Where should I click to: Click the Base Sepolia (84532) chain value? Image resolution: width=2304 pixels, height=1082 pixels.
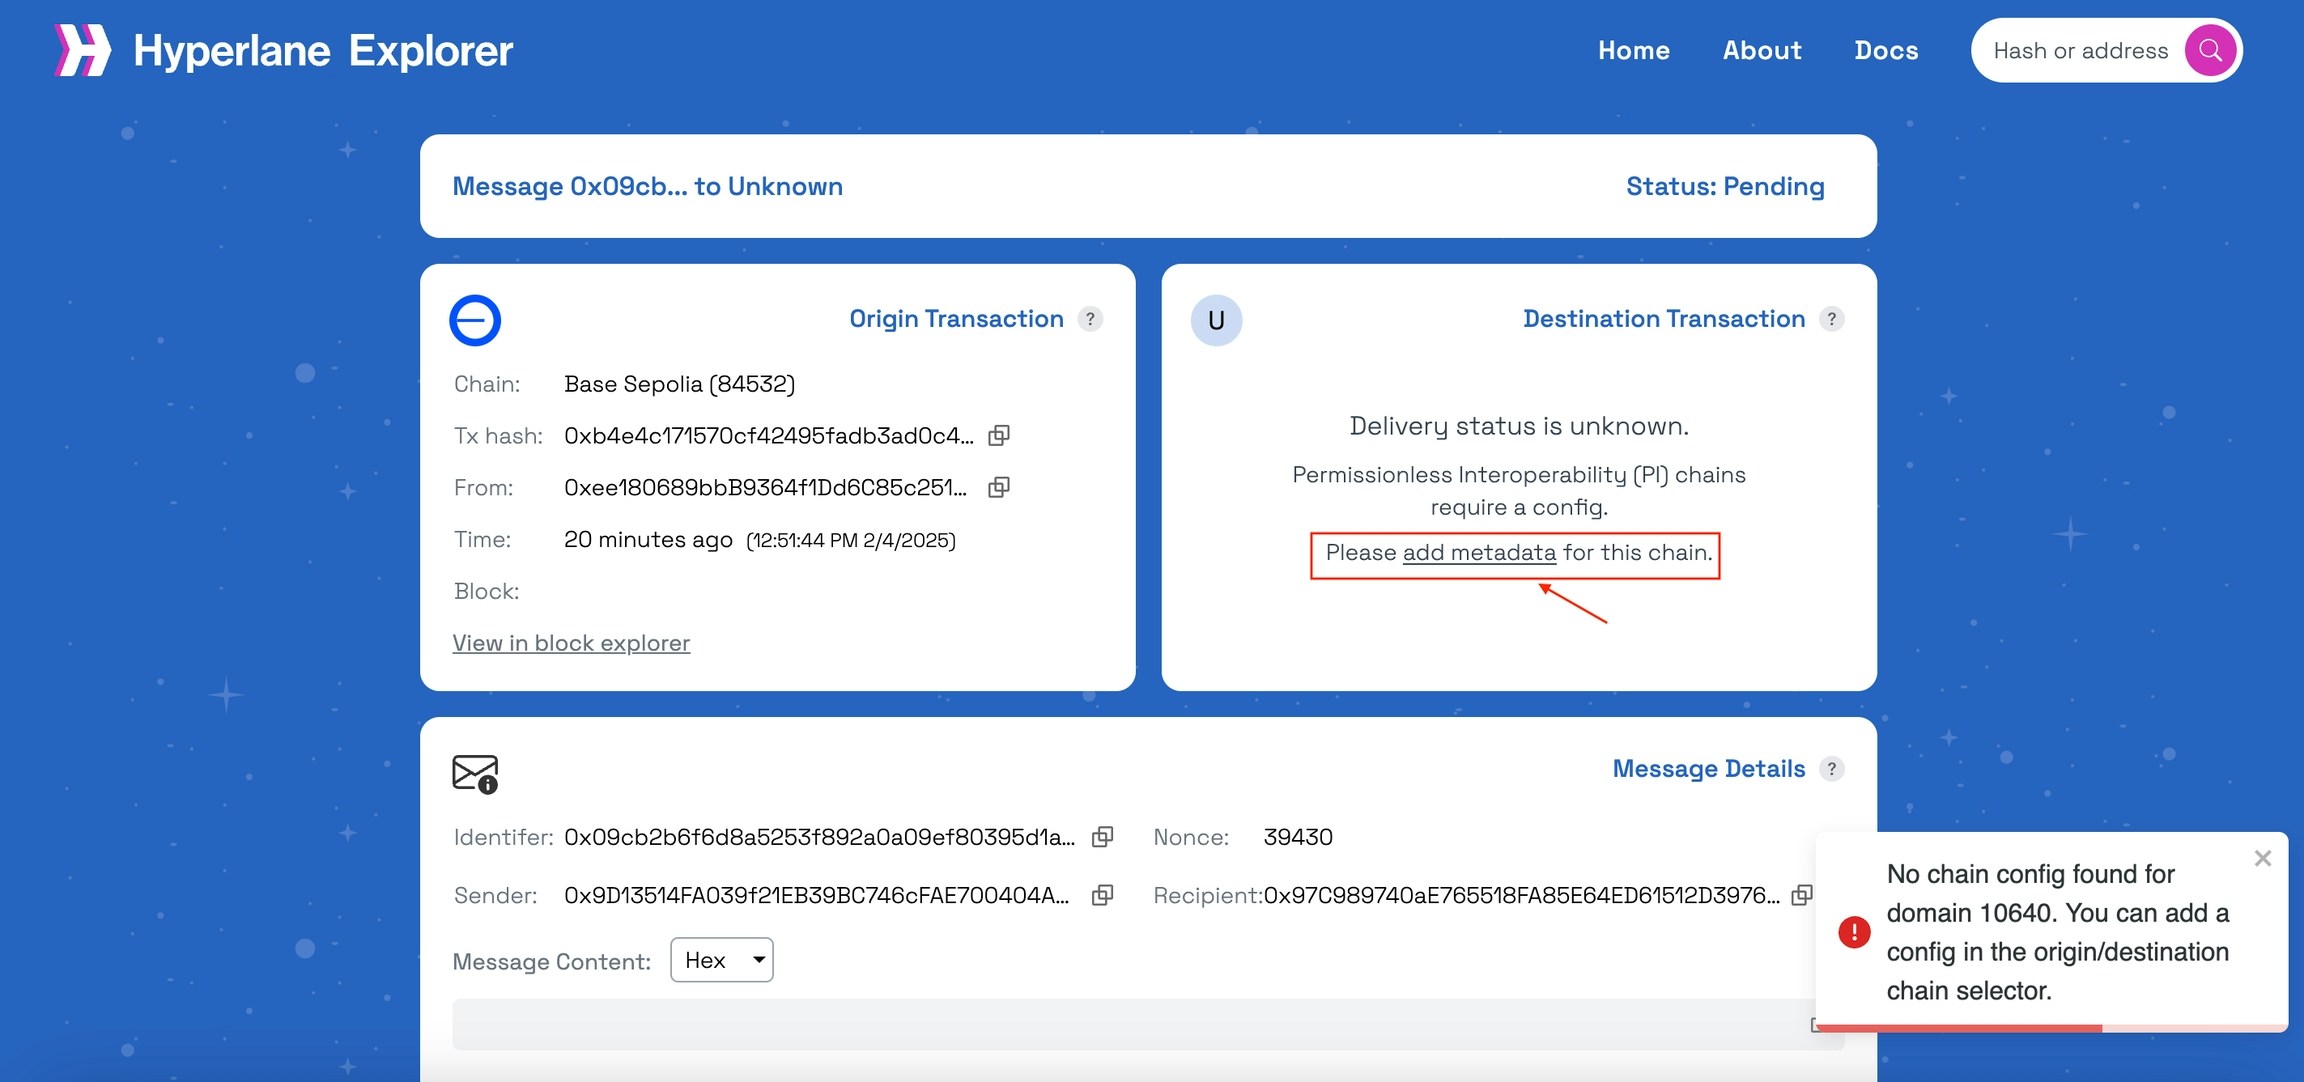pyautogui.click(x=679, y=384)
